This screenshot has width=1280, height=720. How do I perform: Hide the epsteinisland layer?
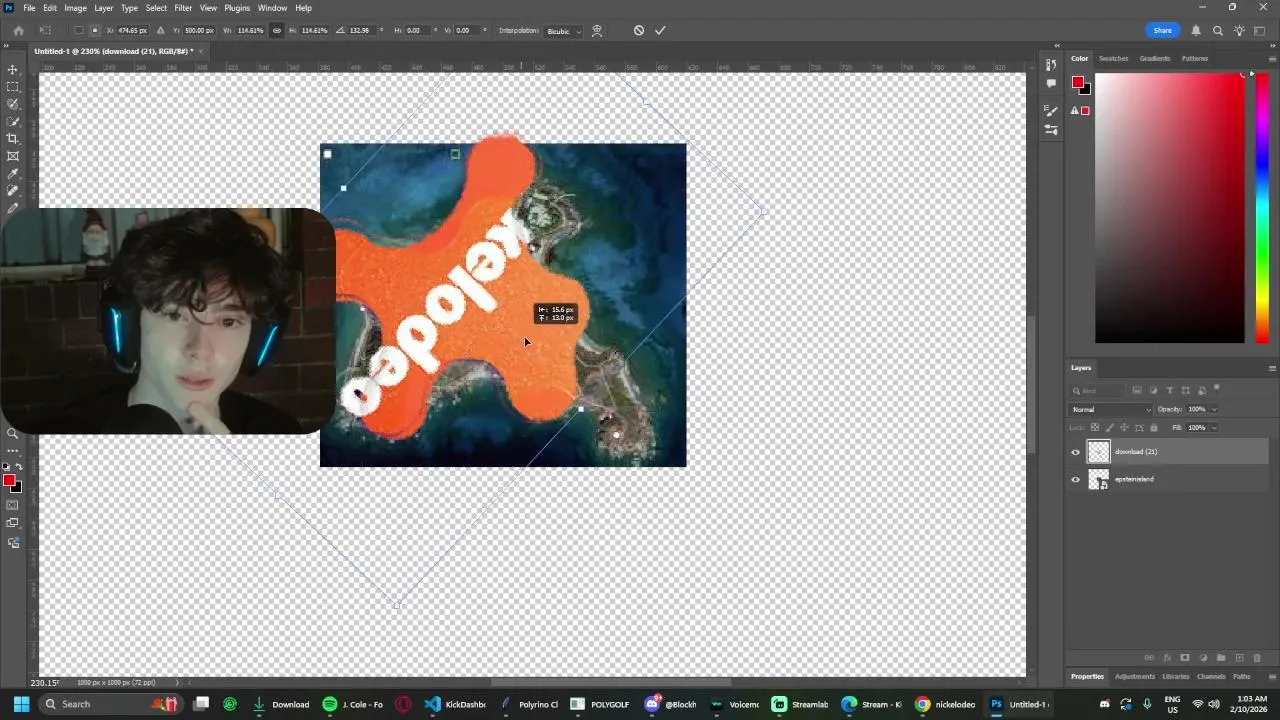(1076, 479)
